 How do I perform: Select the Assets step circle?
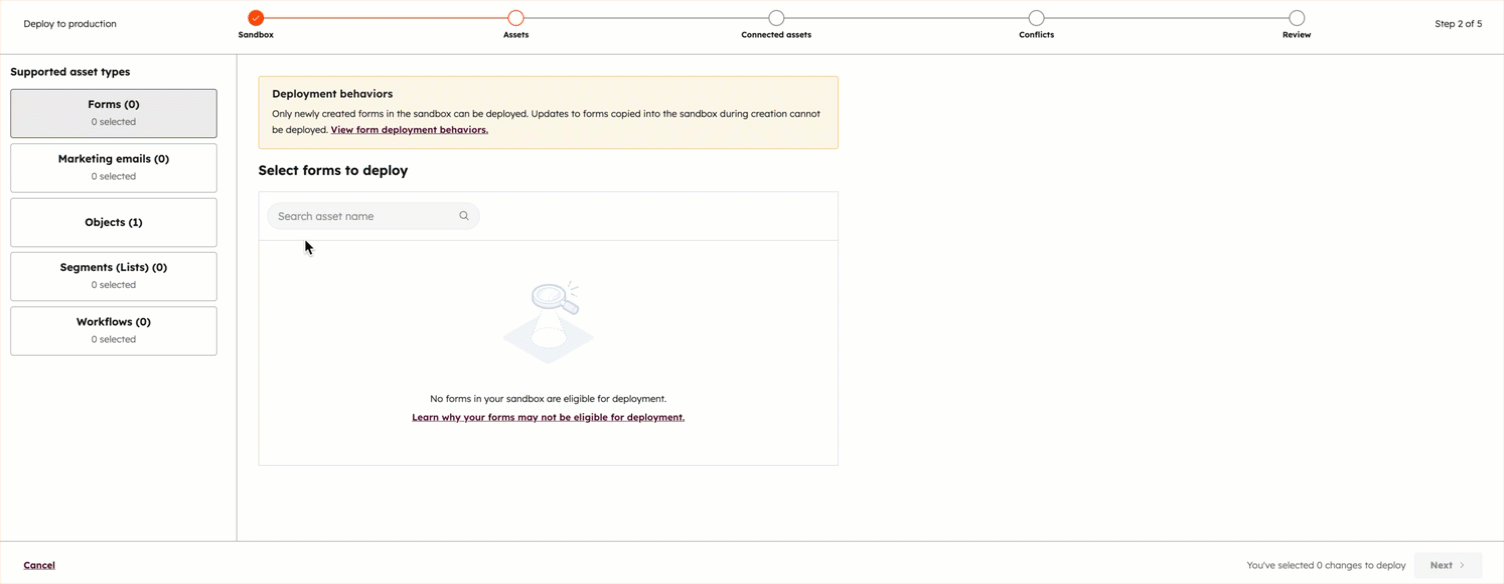(516, 17)
